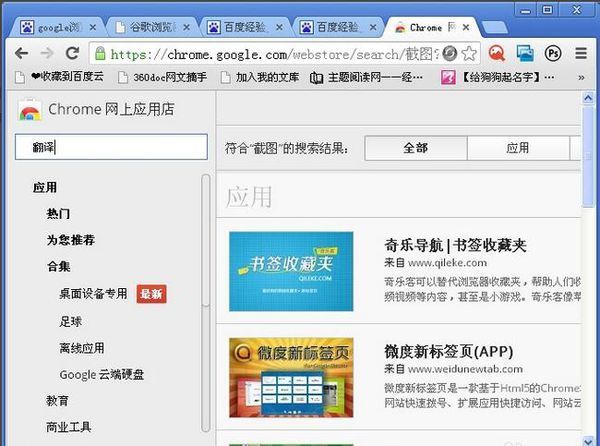Viewport: 600px width, 446px height.
Task: Click the Chrome Web Store logo
Action: 30,110
